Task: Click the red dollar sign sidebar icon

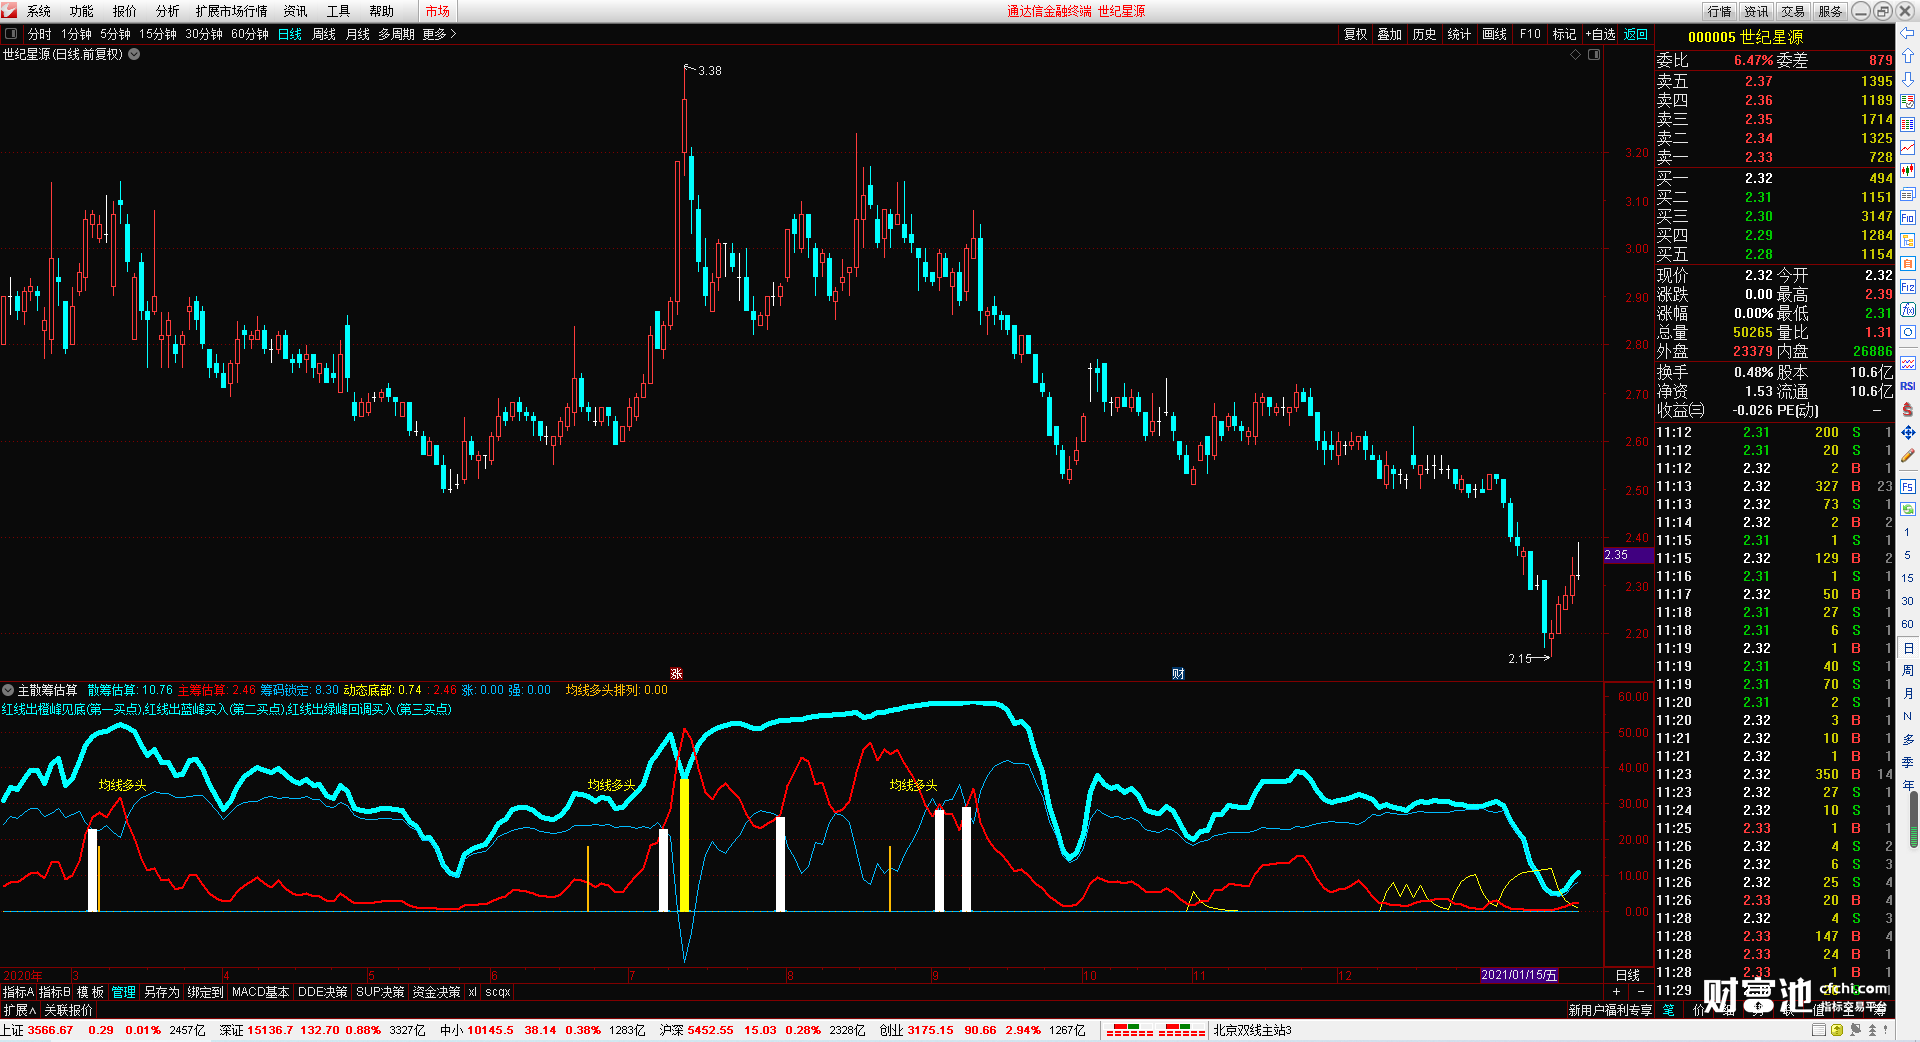Action: pos(1908,409)
